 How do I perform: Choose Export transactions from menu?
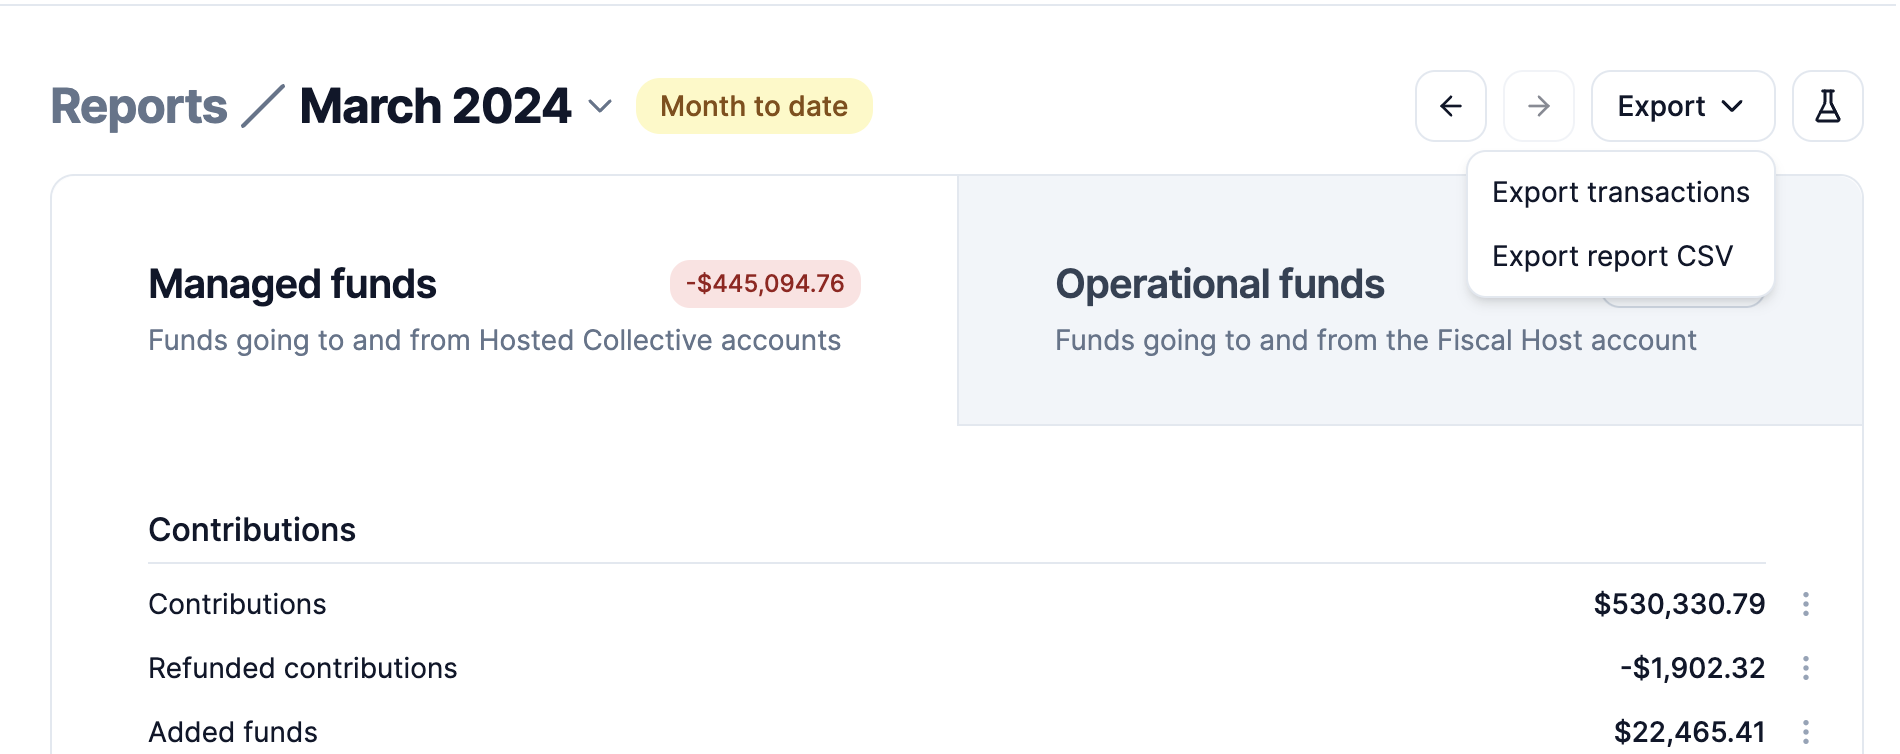click(1620, 192)
